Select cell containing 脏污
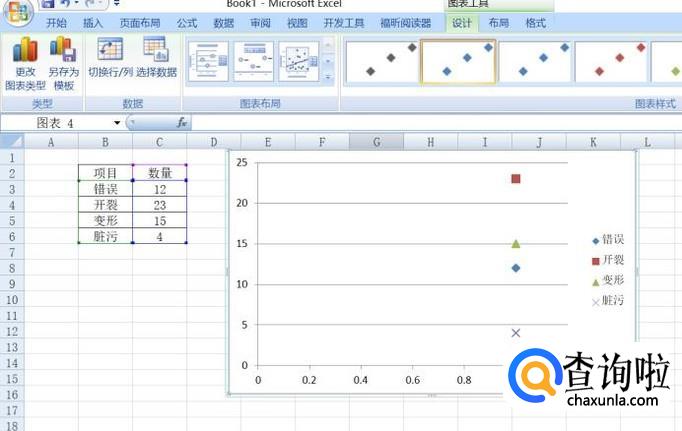This screenshot has height=431, width=682. click(105, 237)
